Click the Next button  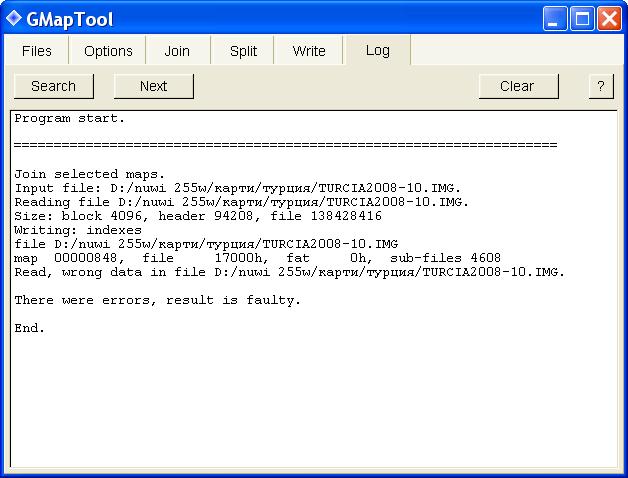tap(154, 86)
